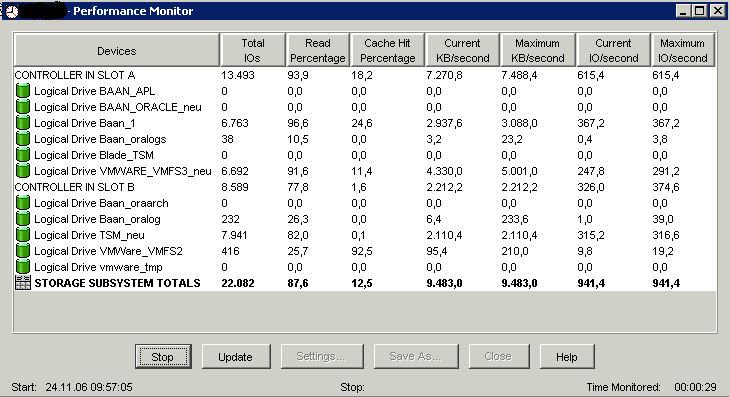Select the Baan_1 drive icon
This screenshot has height=397, width=730.
pyautogui.click(x=23, y=123)
